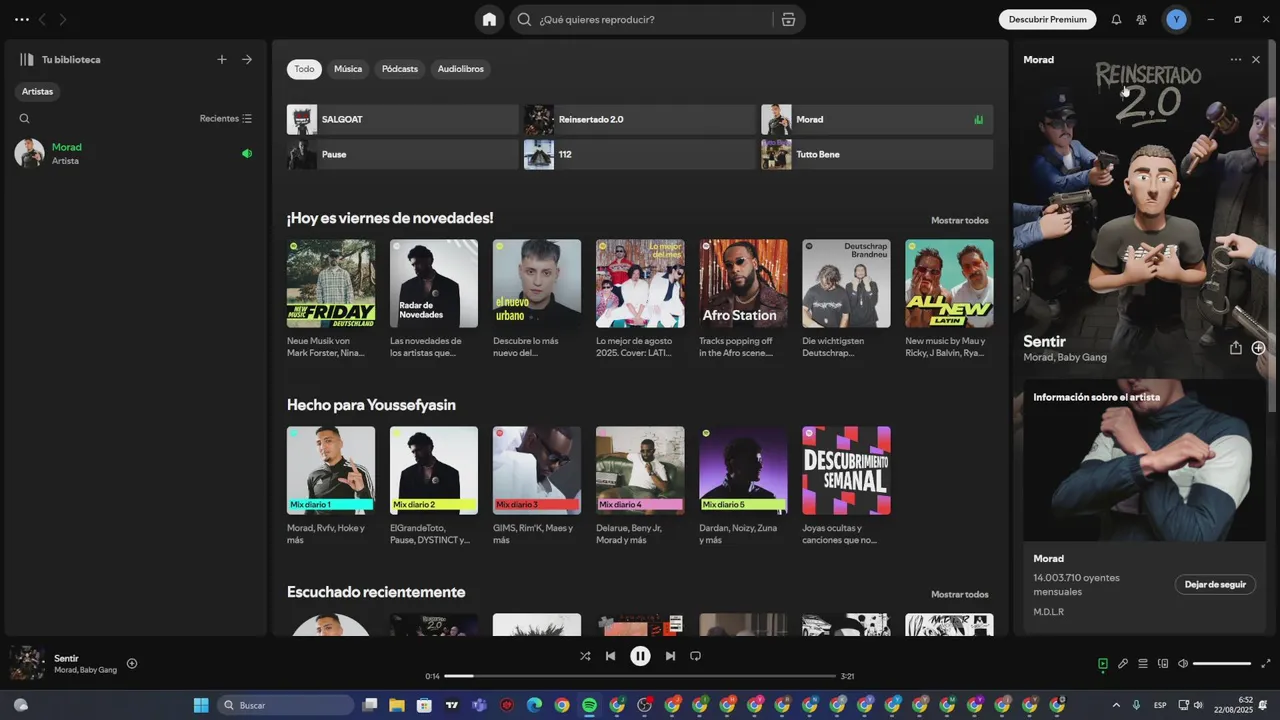Open the SALGOAT shortcut tile
The image size is (1280, 720).
pos(402,119)
